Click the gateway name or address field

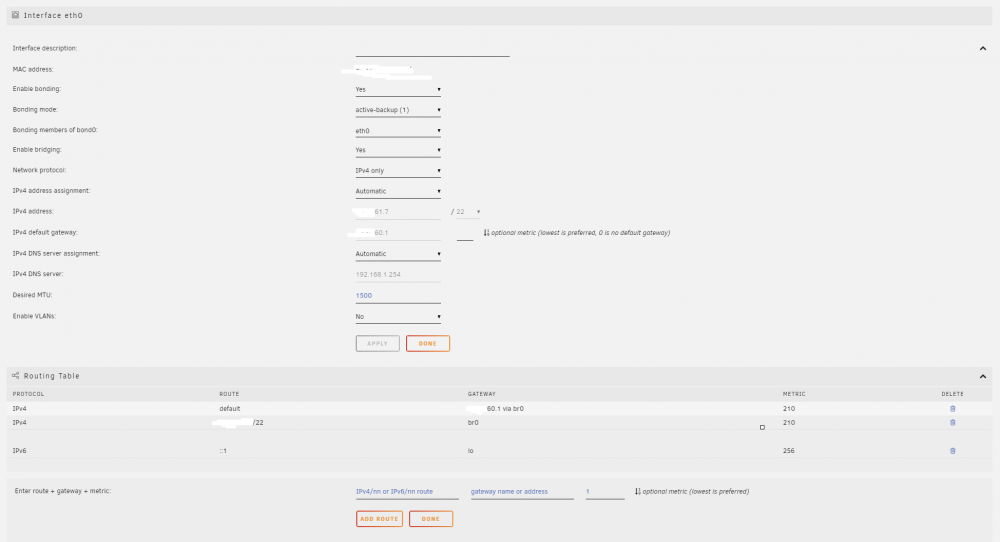point(522,492)
